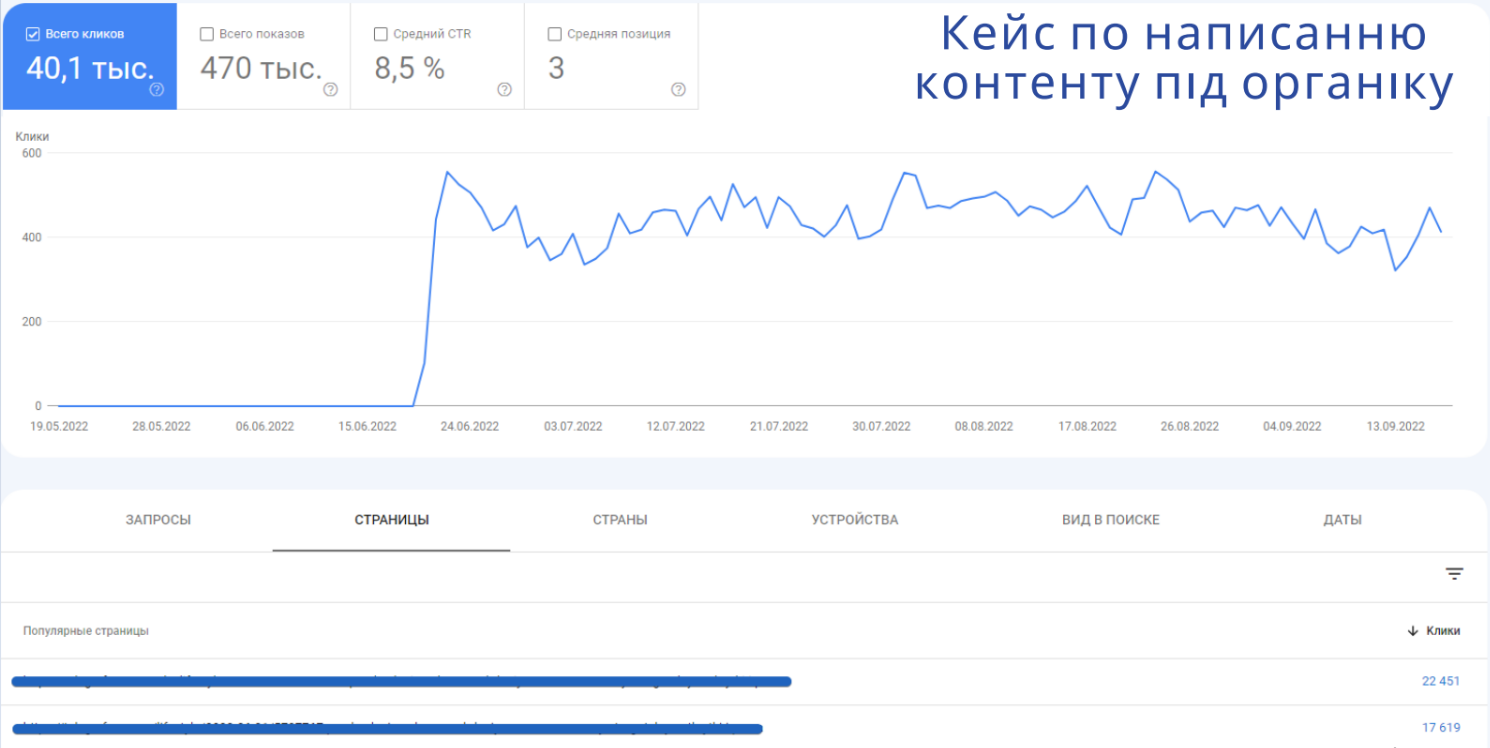Click help icon on Средняя позиция card
This screenshot has width=1490, height=748.
pos(678,89)
